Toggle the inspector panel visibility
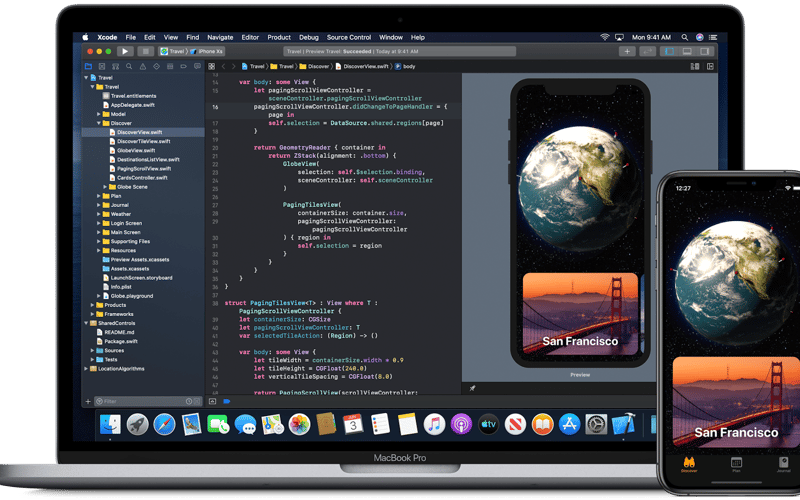The height and width of the screenshot is (500, 800). tap(705, 51)
